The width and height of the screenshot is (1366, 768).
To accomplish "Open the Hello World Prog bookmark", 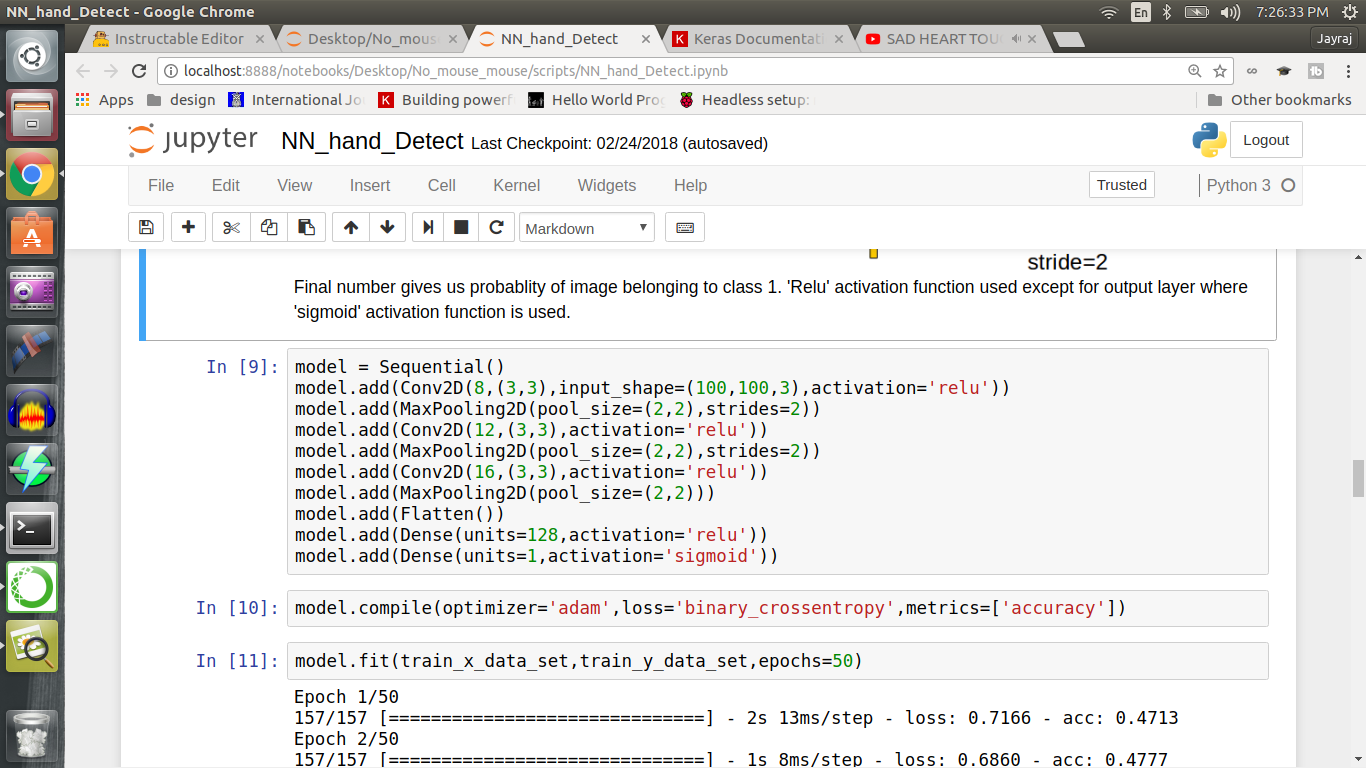I will coord(597,100).
